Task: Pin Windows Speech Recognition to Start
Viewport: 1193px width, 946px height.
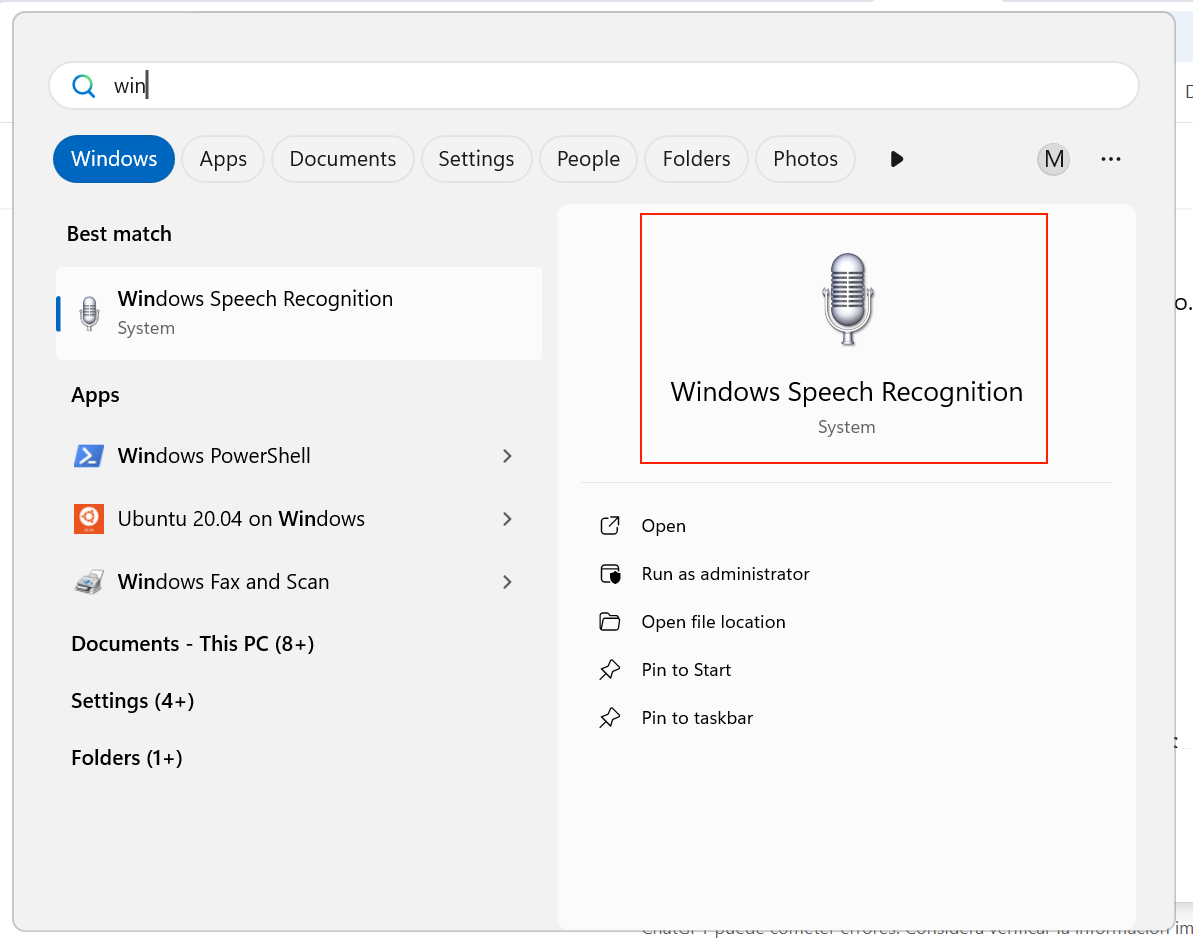Action: 686,670
